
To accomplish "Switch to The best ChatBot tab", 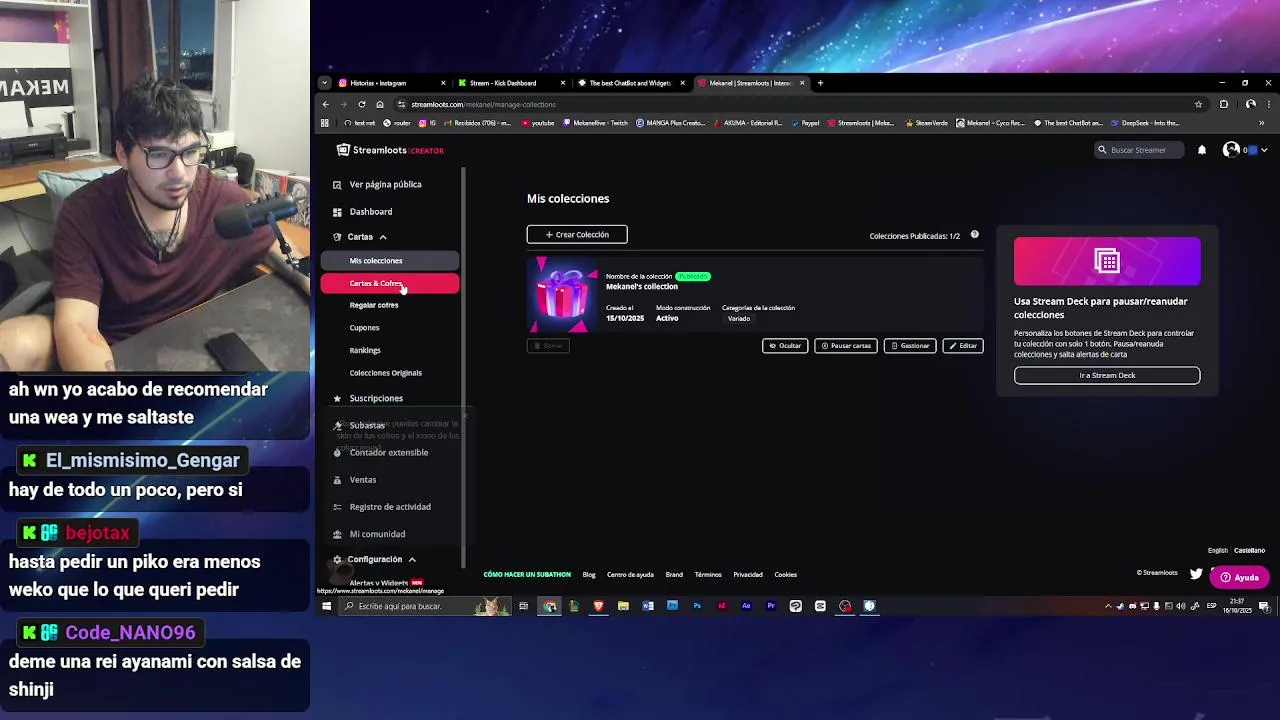I will pos(631,83).
